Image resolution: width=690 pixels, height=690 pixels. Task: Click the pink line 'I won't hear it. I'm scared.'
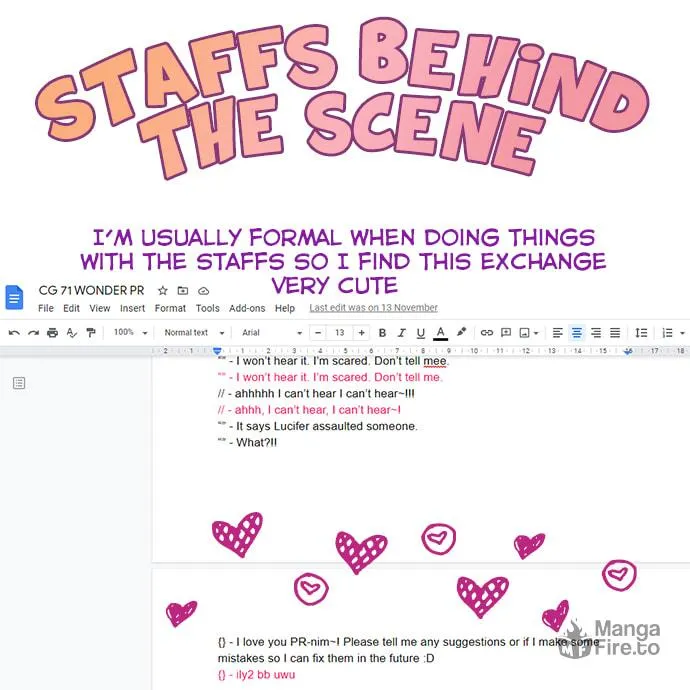point(304,377)
